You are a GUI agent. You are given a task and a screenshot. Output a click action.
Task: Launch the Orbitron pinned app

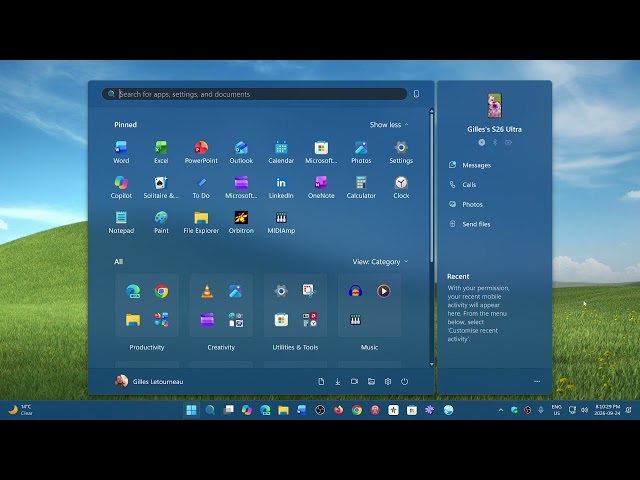point(241,222)
